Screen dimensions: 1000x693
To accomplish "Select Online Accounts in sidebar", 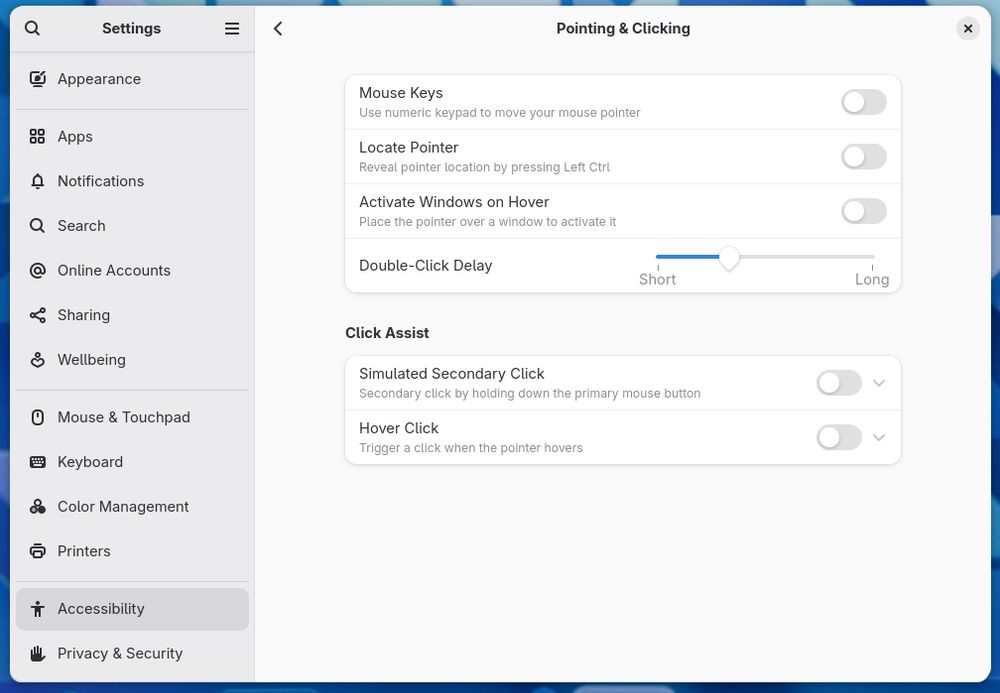I will pos(132,270).
